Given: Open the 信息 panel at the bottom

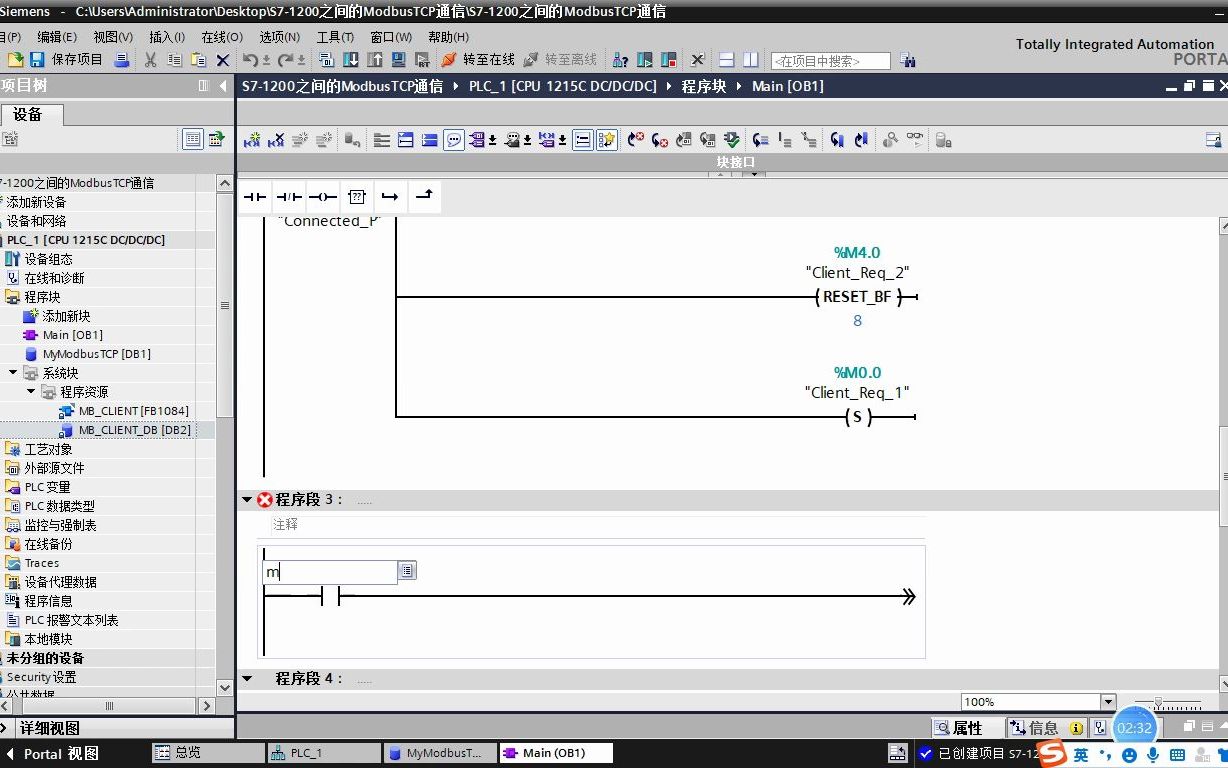Looking at the screenshot, I should pos(1045,727).
